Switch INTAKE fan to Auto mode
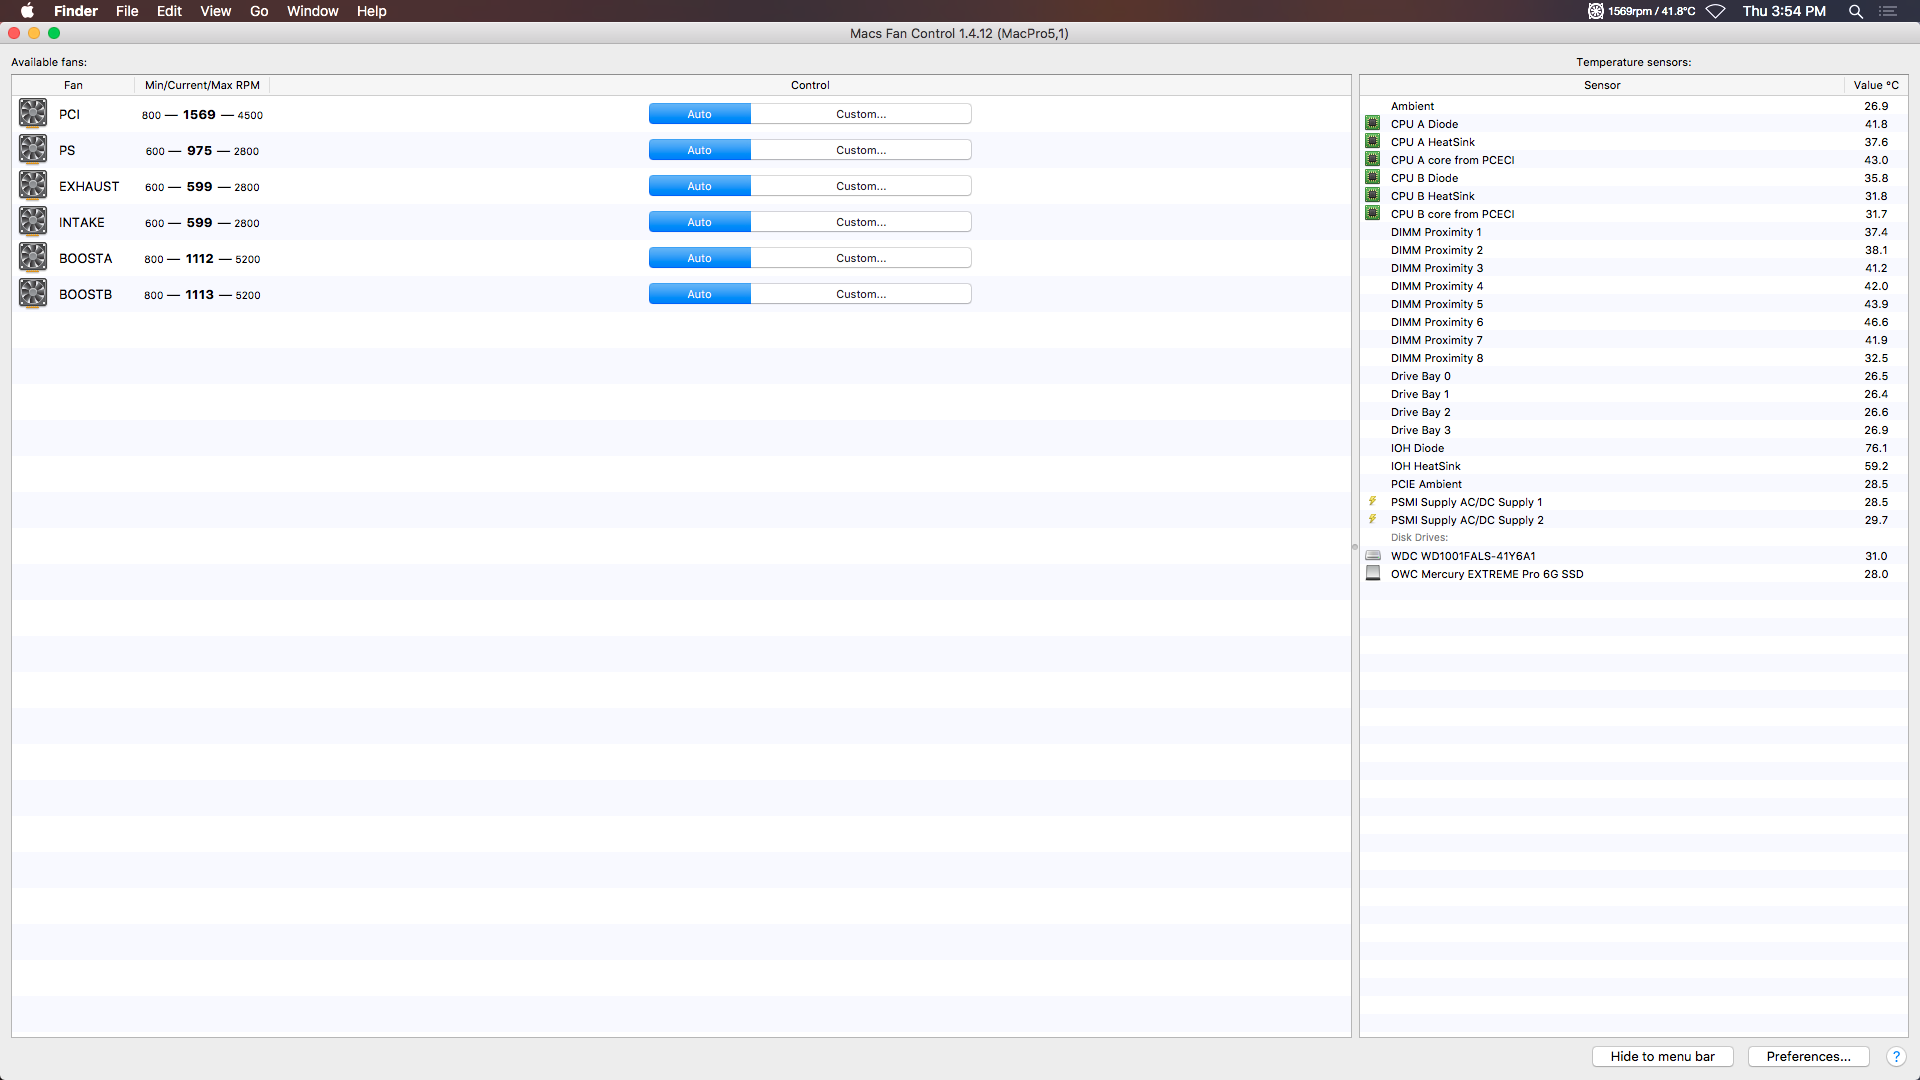1920x1080 pixels. pos(699,222)
